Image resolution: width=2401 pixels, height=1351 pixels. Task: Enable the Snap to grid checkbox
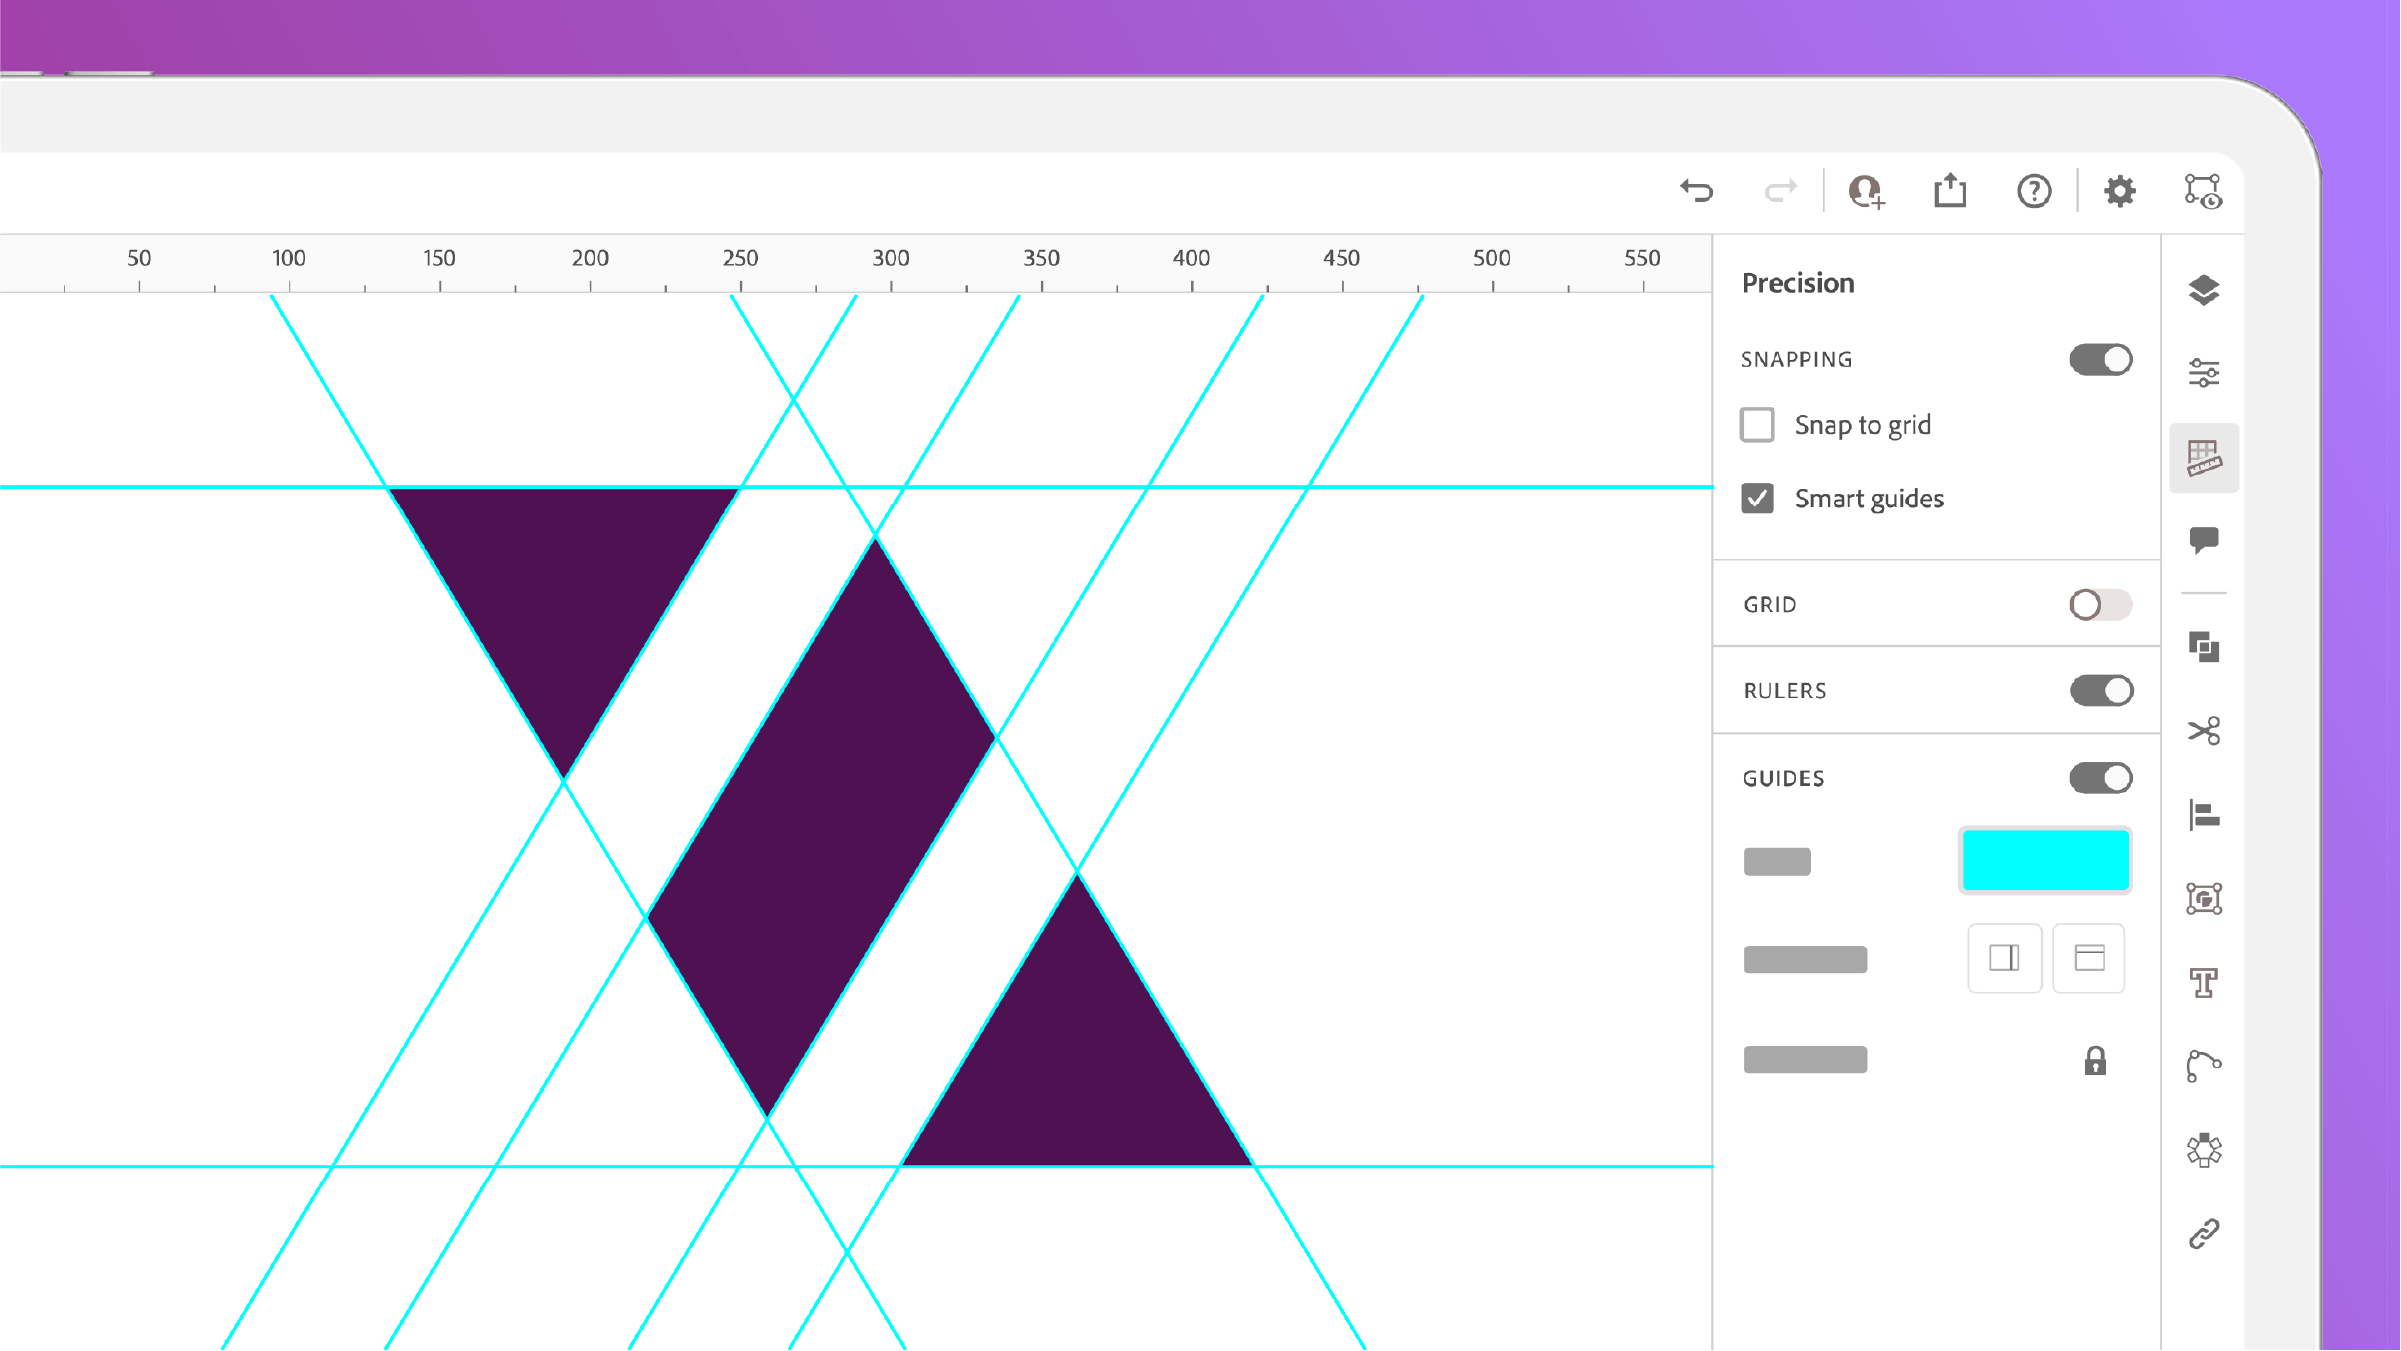click(1757, 425)
